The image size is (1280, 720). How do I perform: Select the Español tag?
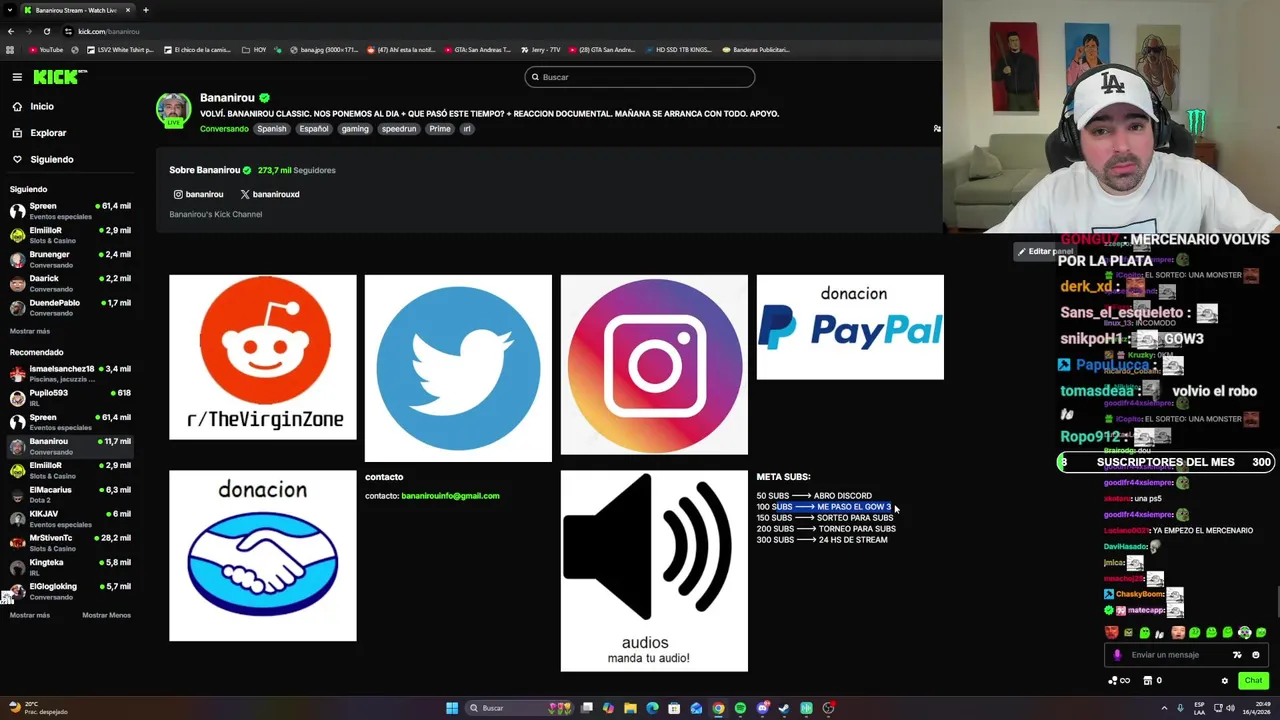(x=313, y=129)
